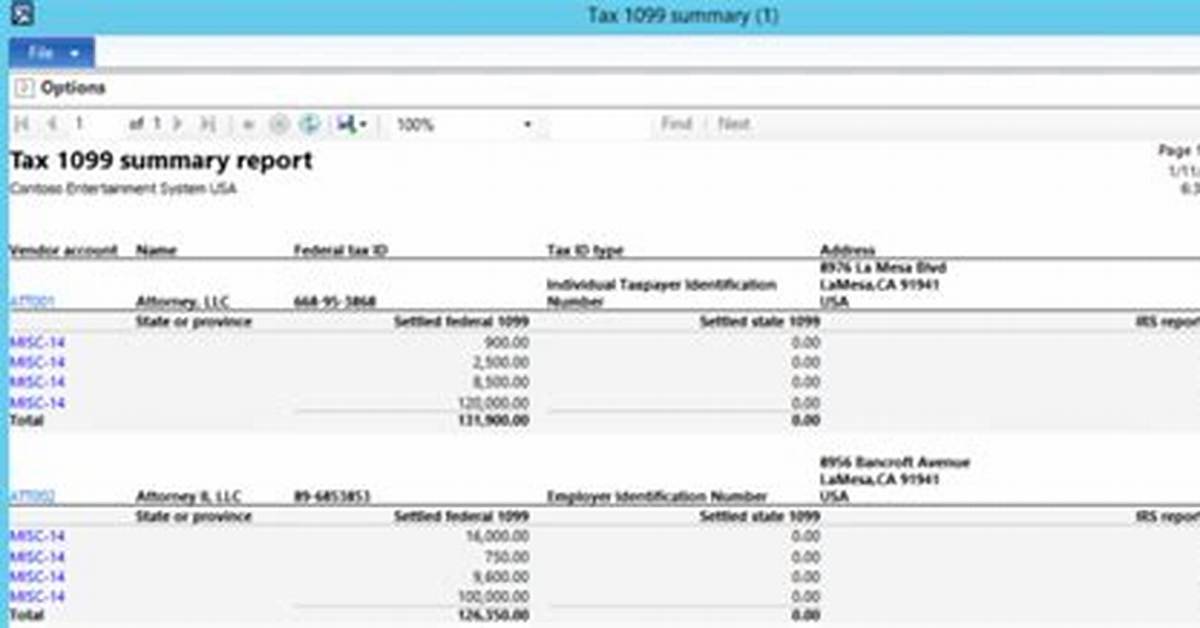Image resolution: width=1200 pixels, height=628 pixels.
Task: Click the Address column header
Action: 847,250
